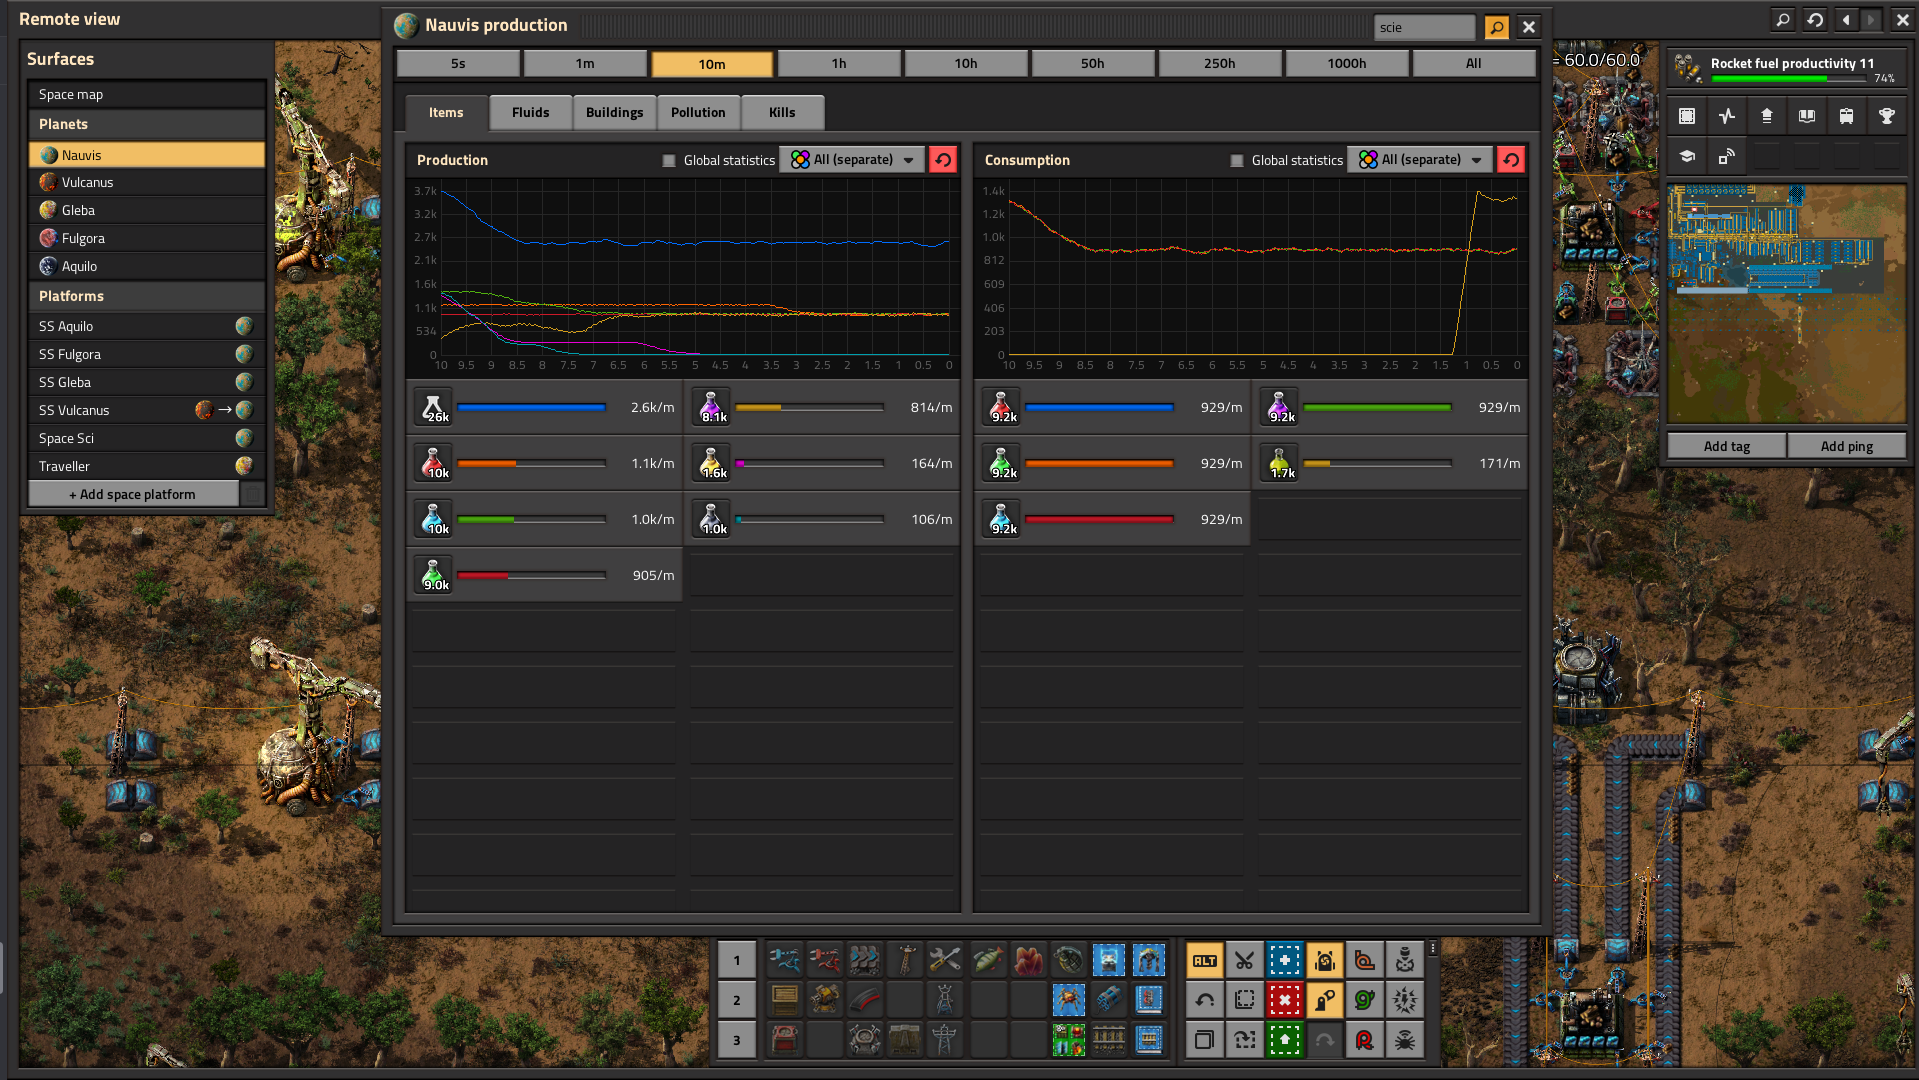Select the green wire tool
The width and height of the screenshot is (1919, 1080).
point(1364,1000)
